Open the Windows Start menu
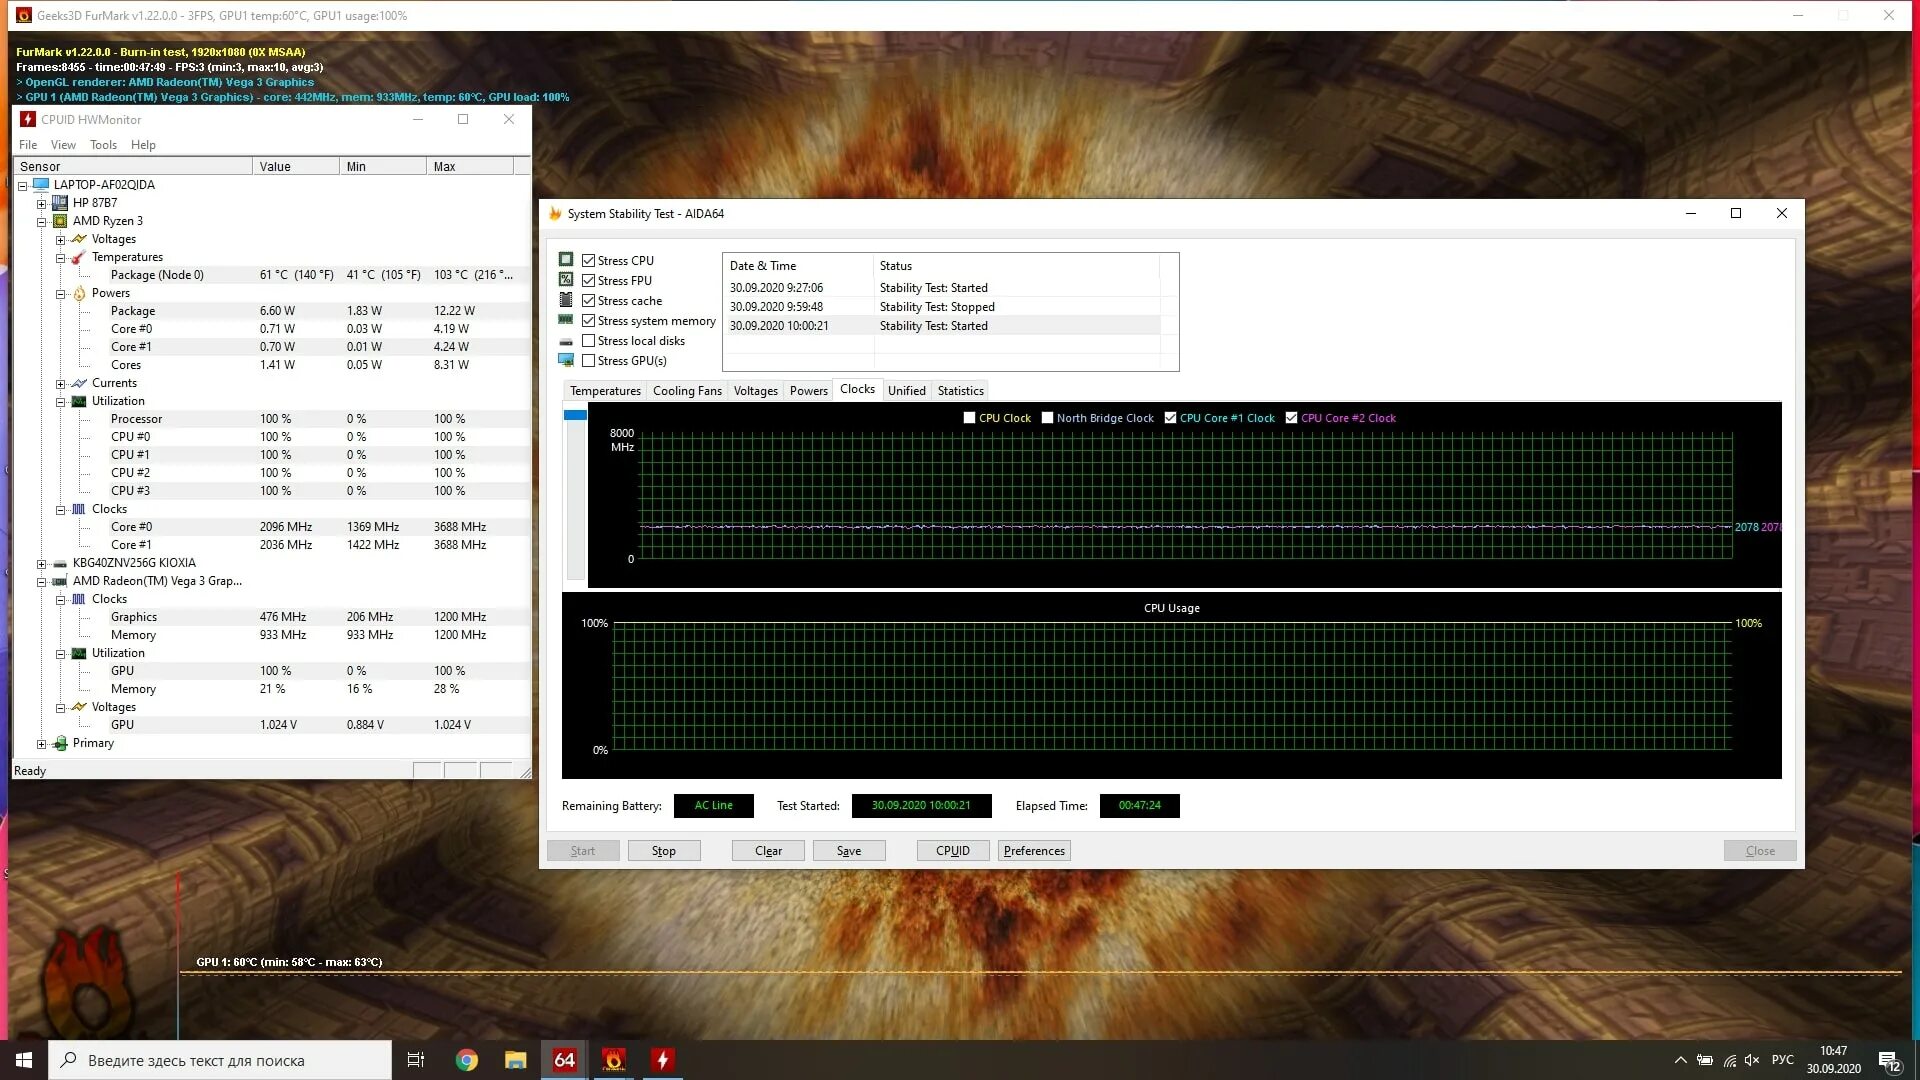This screenshot has height=1080, width=1920. tap(24, 1060)
